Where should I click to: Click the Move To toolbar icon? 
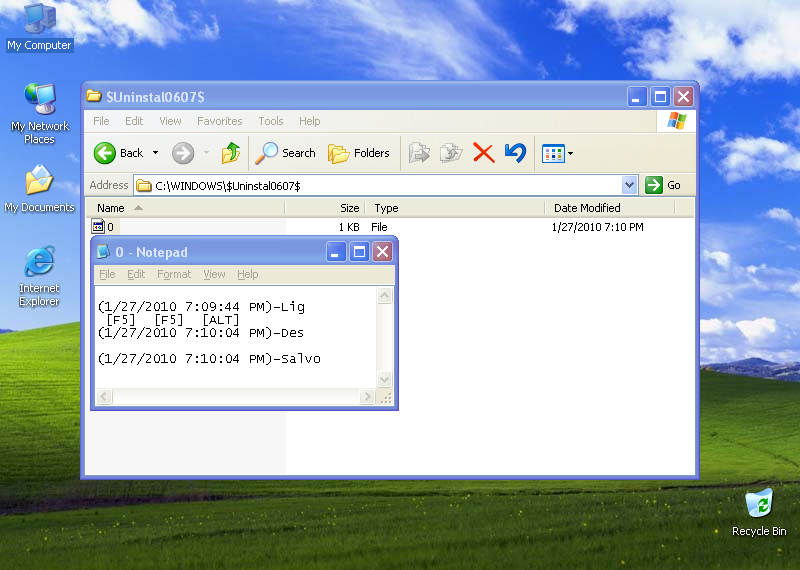[419, 153]
